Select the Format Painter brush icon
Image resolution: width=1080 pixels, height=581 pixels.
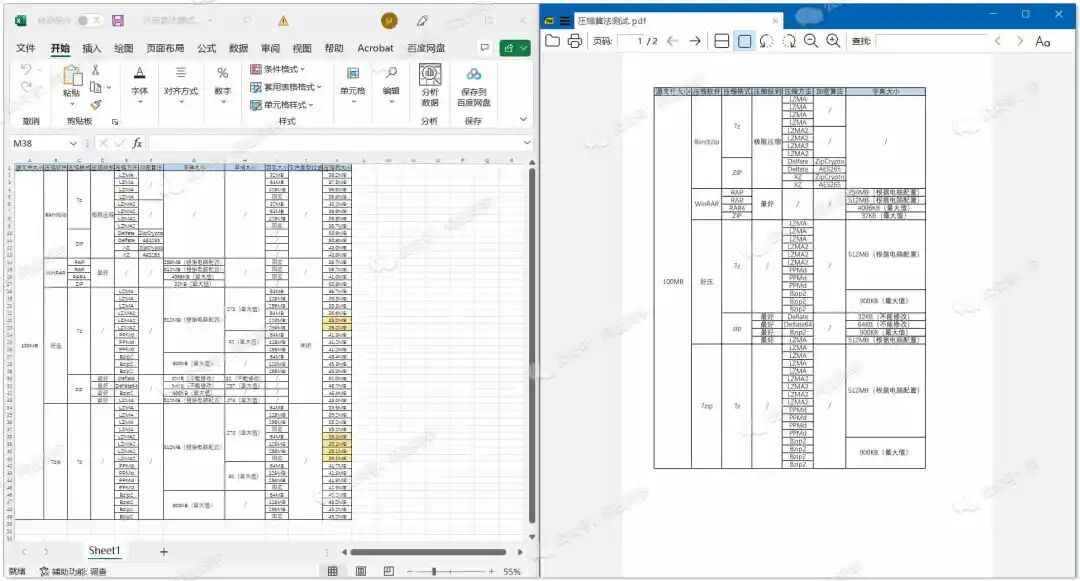pos(96,105)
